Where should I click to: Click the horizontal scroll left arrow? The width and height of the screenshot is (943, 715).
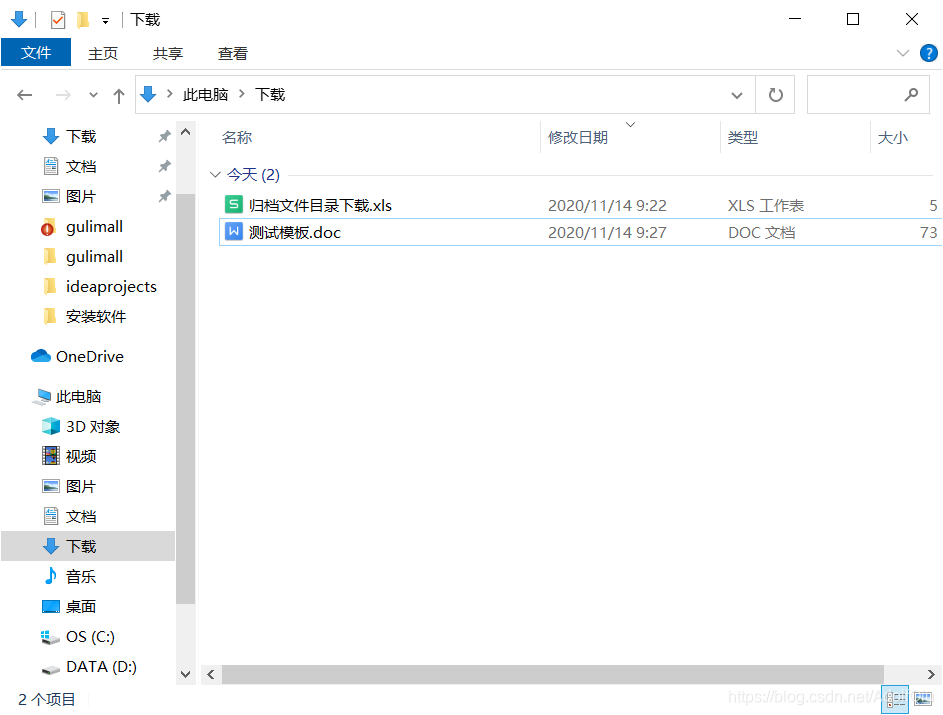coord(210,675)
